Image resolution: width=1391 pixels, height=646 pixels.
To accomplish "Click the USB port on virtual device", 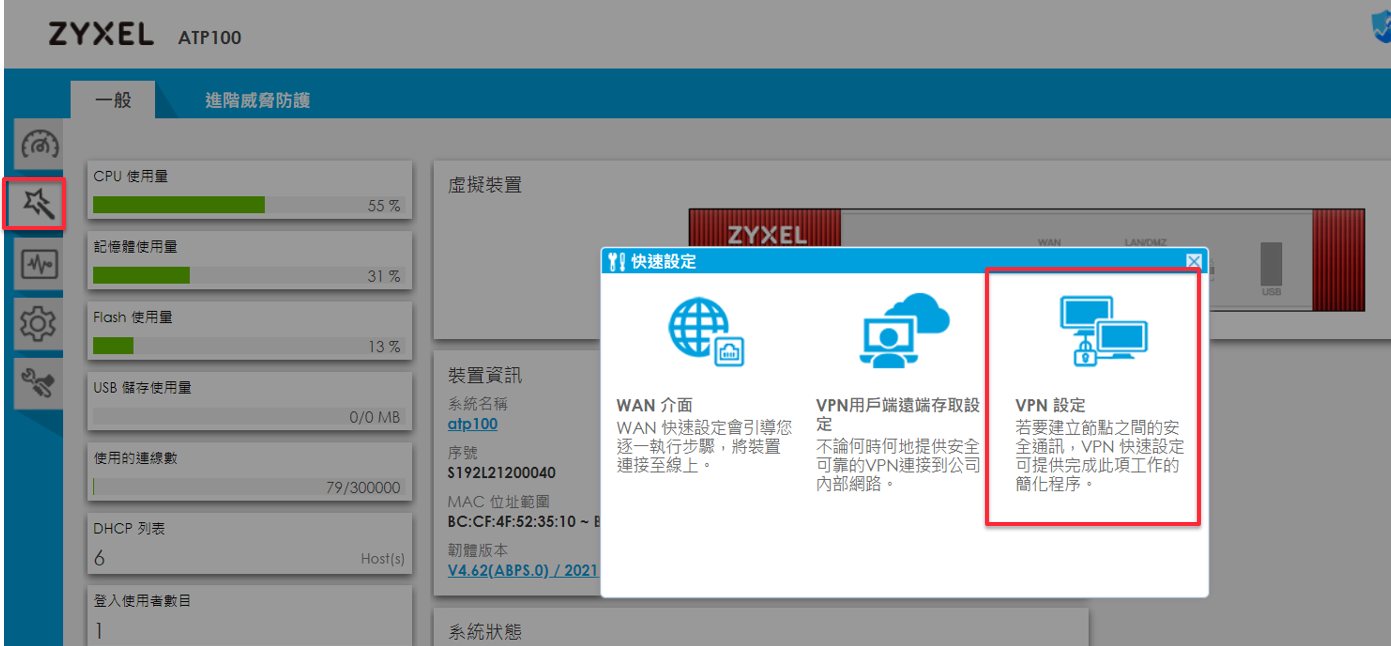I will coord(1271,263).
